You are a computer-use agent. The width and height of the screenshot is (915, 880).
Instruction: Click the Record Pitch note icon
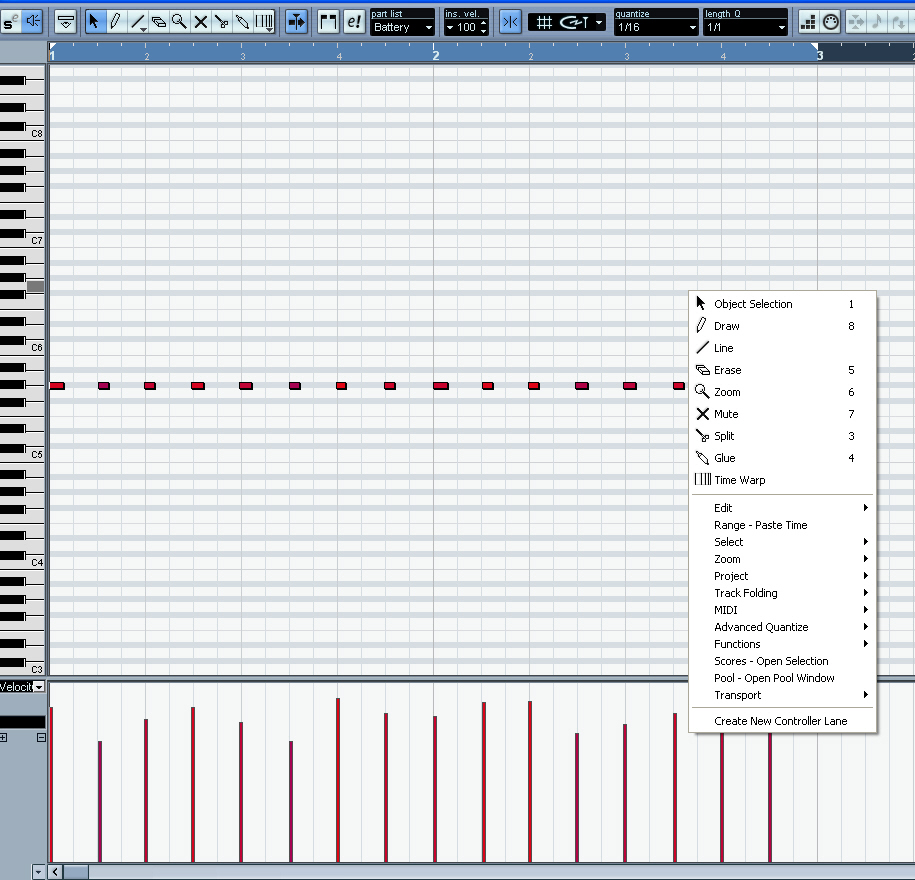click(877, 22)
